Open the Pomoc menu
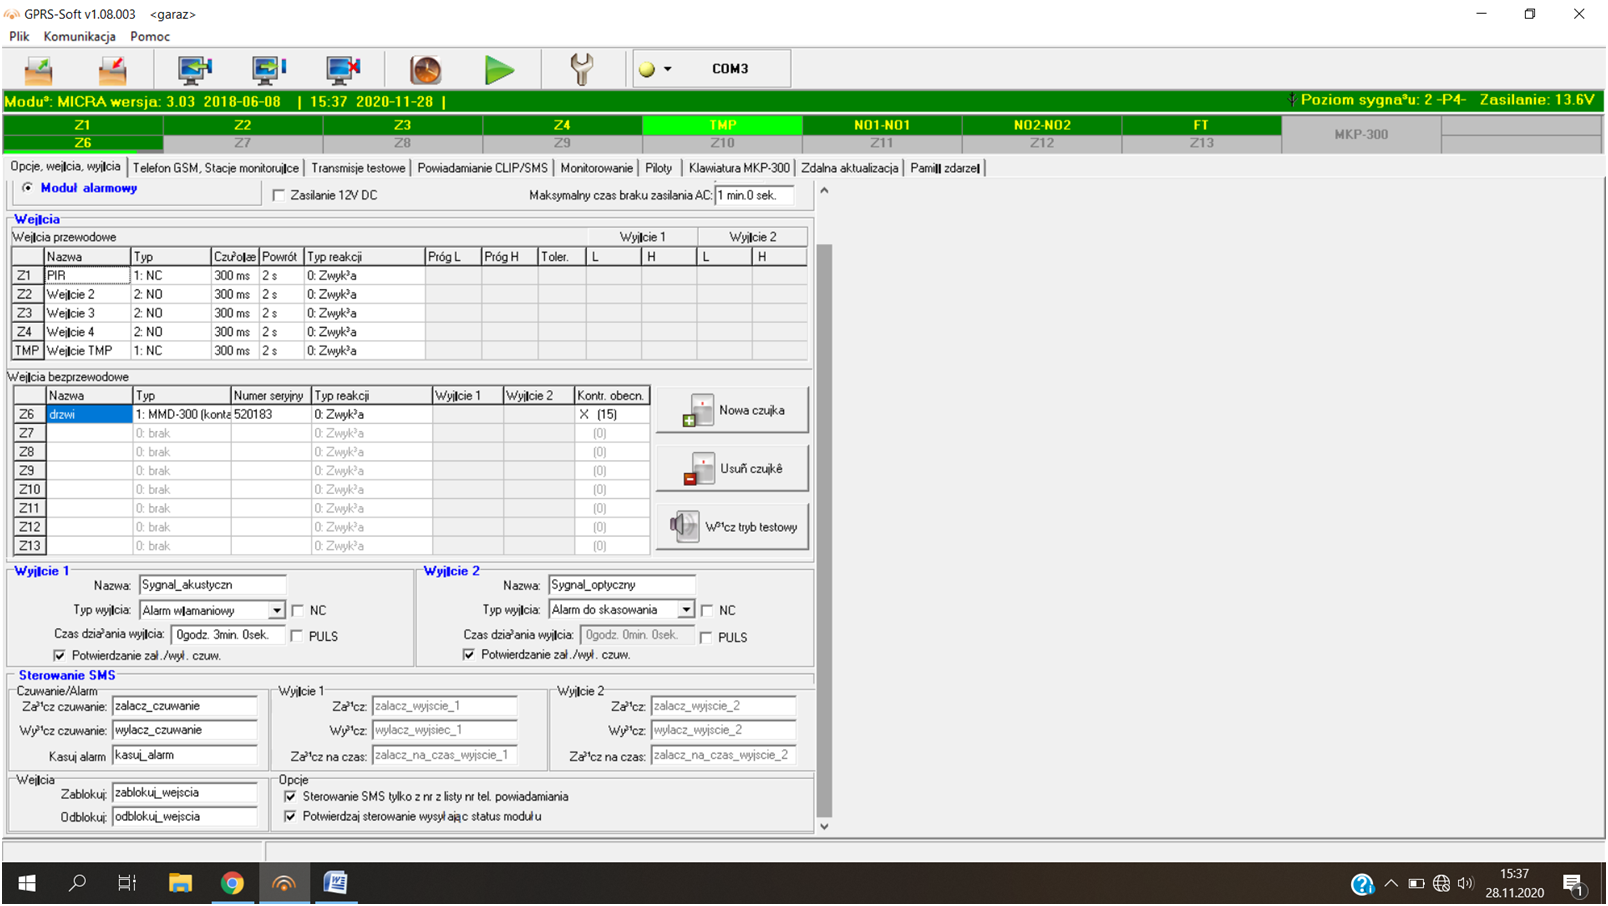1608x906 pixels. (x=150, y=36)
